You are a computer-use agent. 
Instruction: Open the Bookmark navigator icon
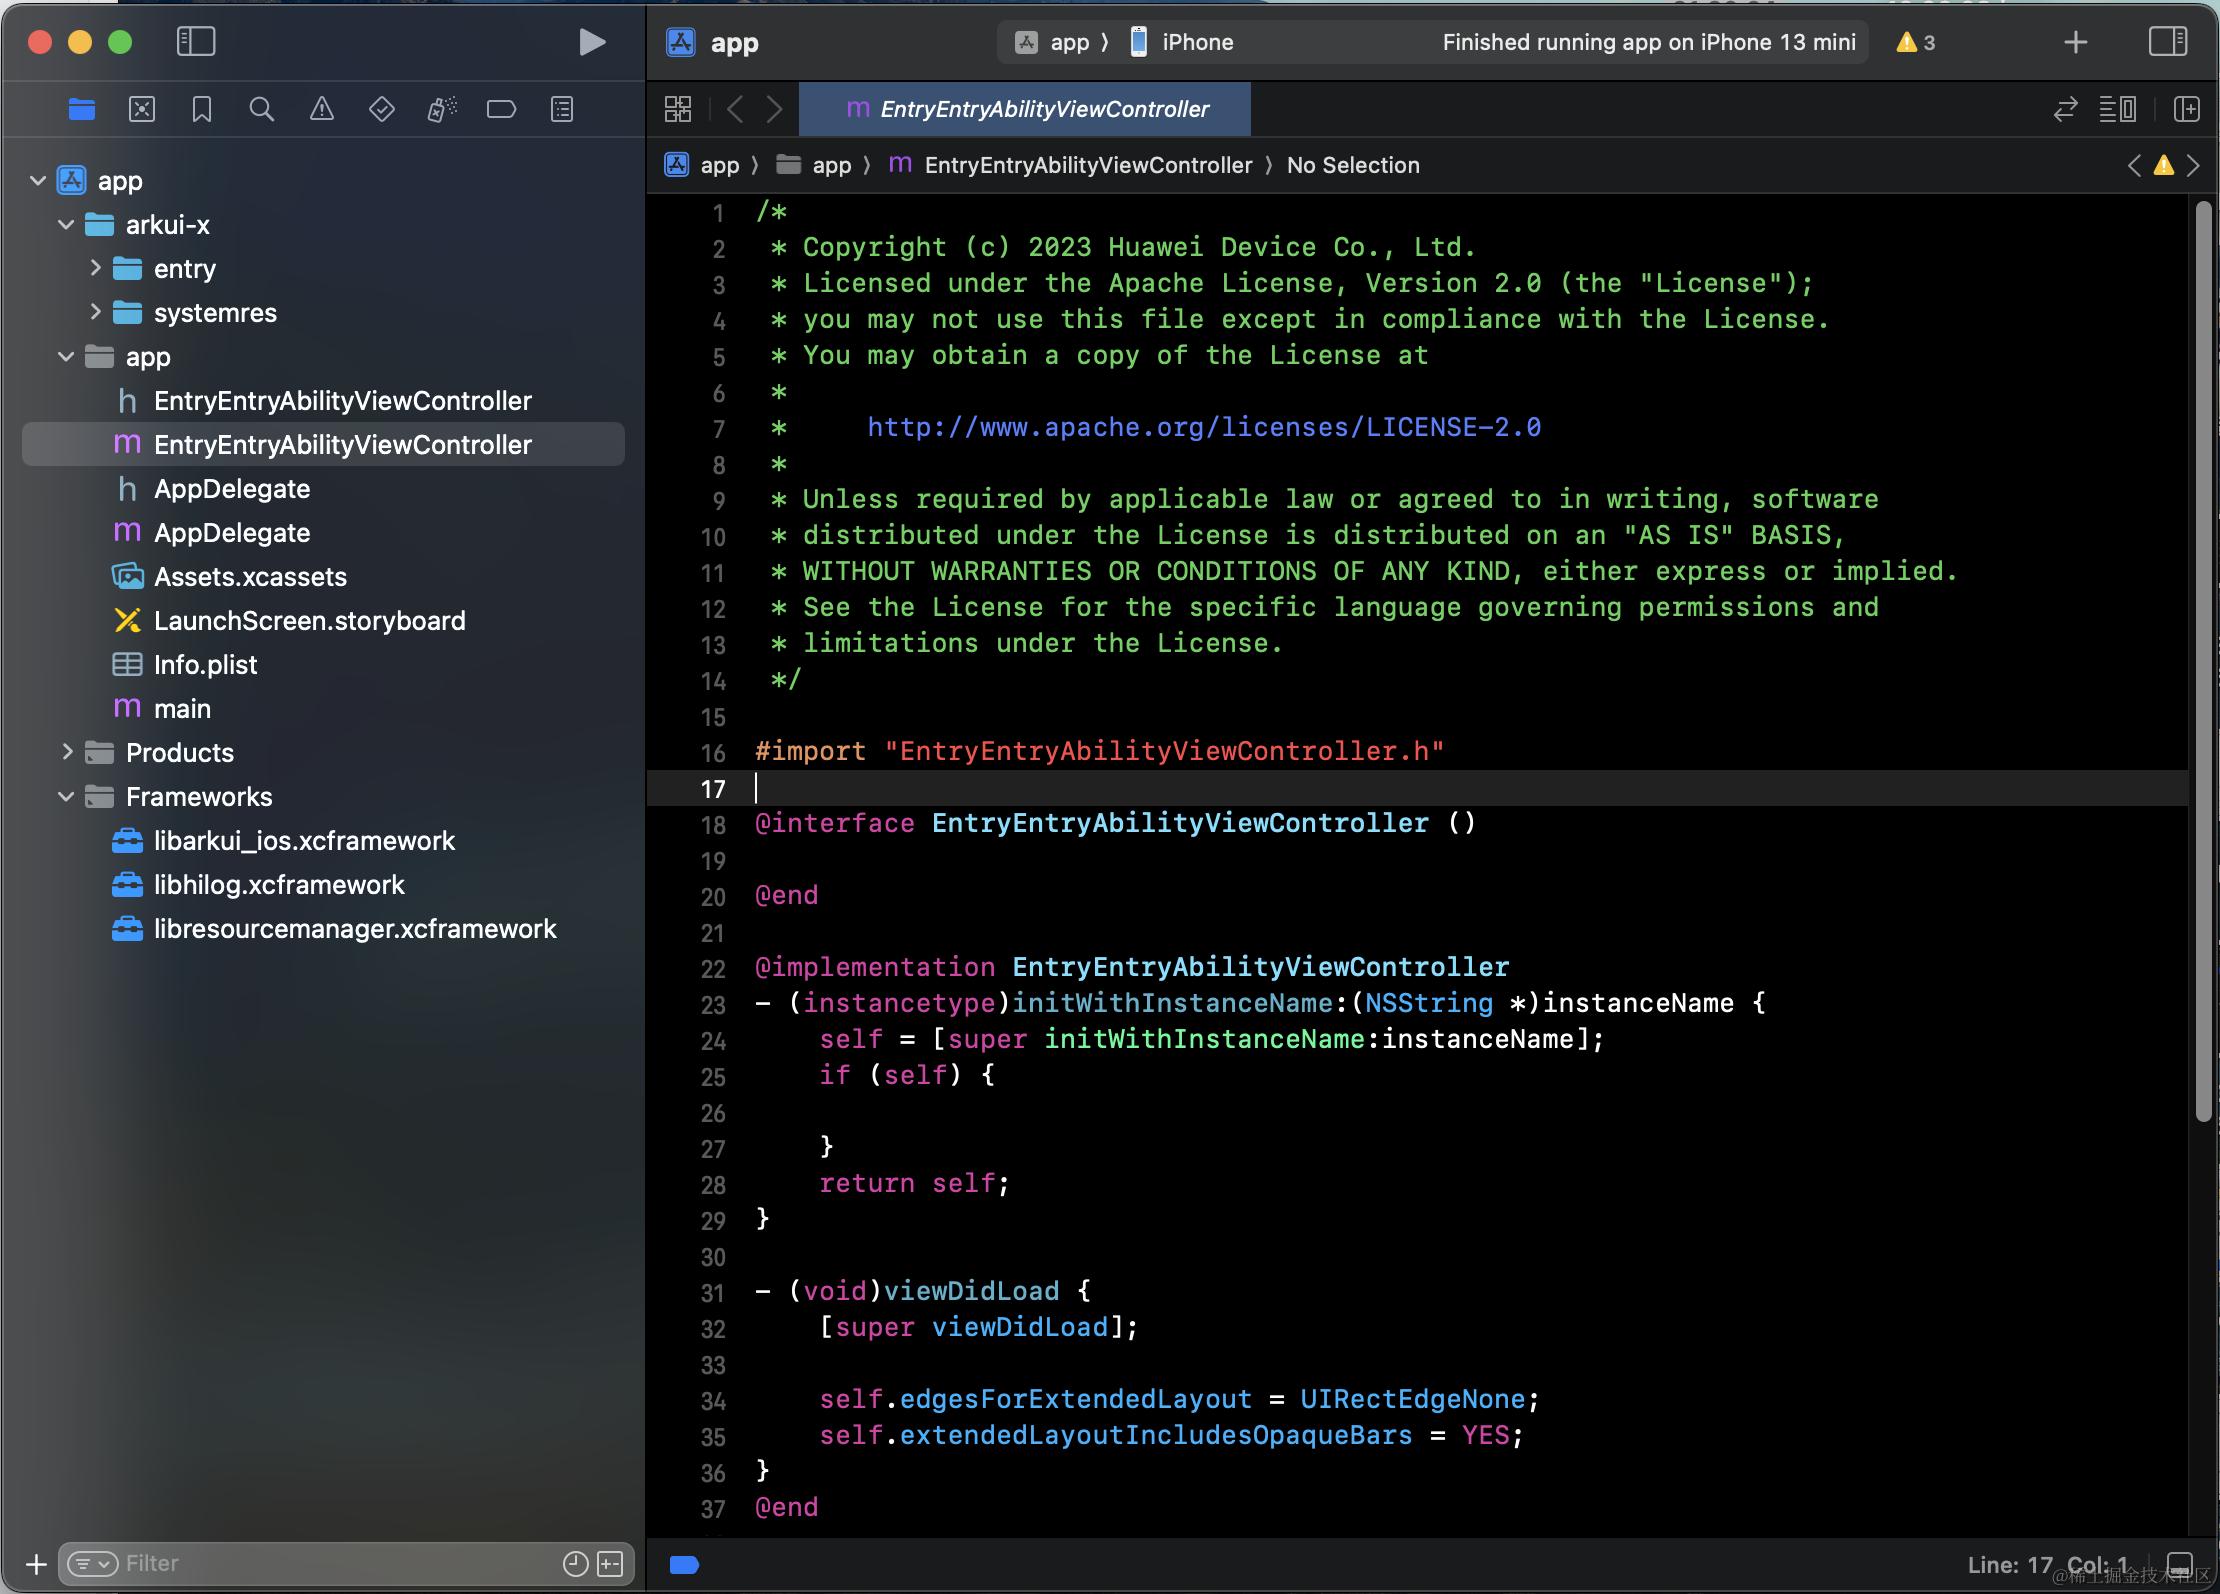pos(202,109)
